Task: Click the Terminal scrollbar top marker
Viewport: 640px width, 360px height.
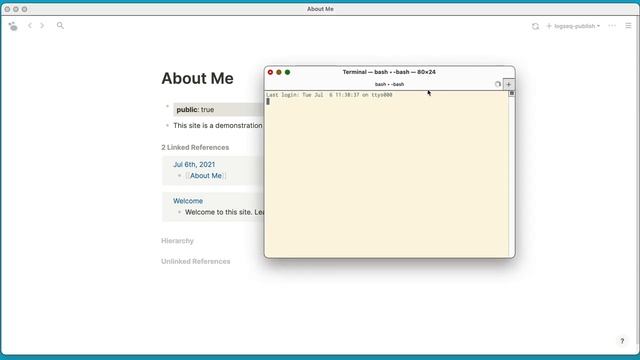Action: tap(511, 93)
